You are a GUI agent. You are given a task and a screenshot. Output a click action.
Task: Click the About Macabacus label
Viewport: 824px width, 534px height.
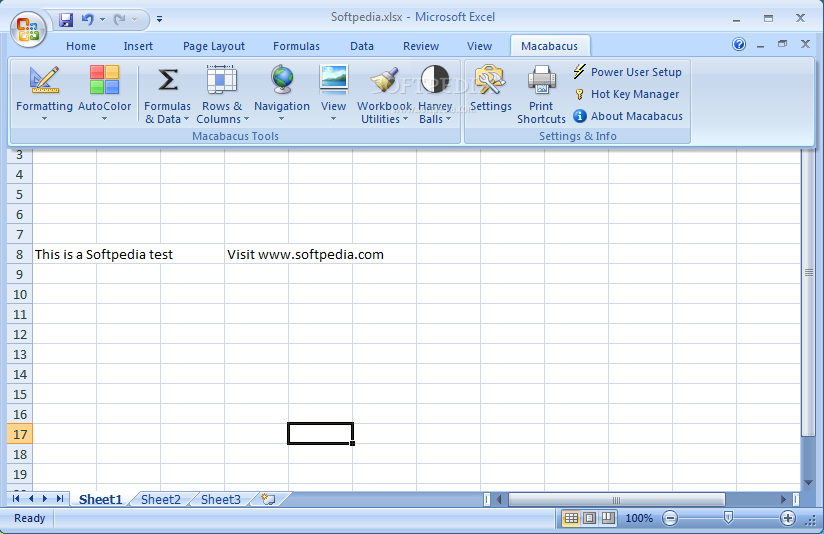[x=636, y=116]
